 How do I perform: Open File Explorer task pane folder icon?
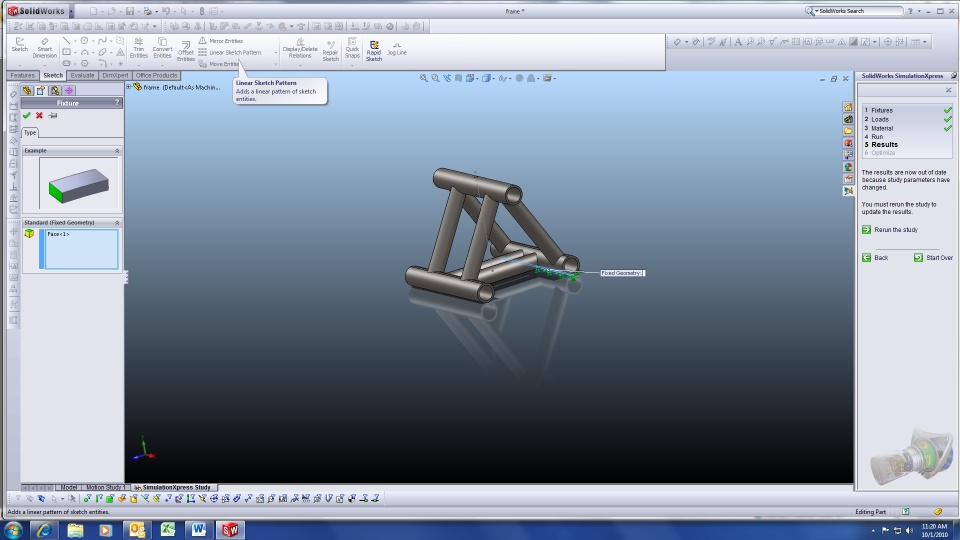coord(848,130)
